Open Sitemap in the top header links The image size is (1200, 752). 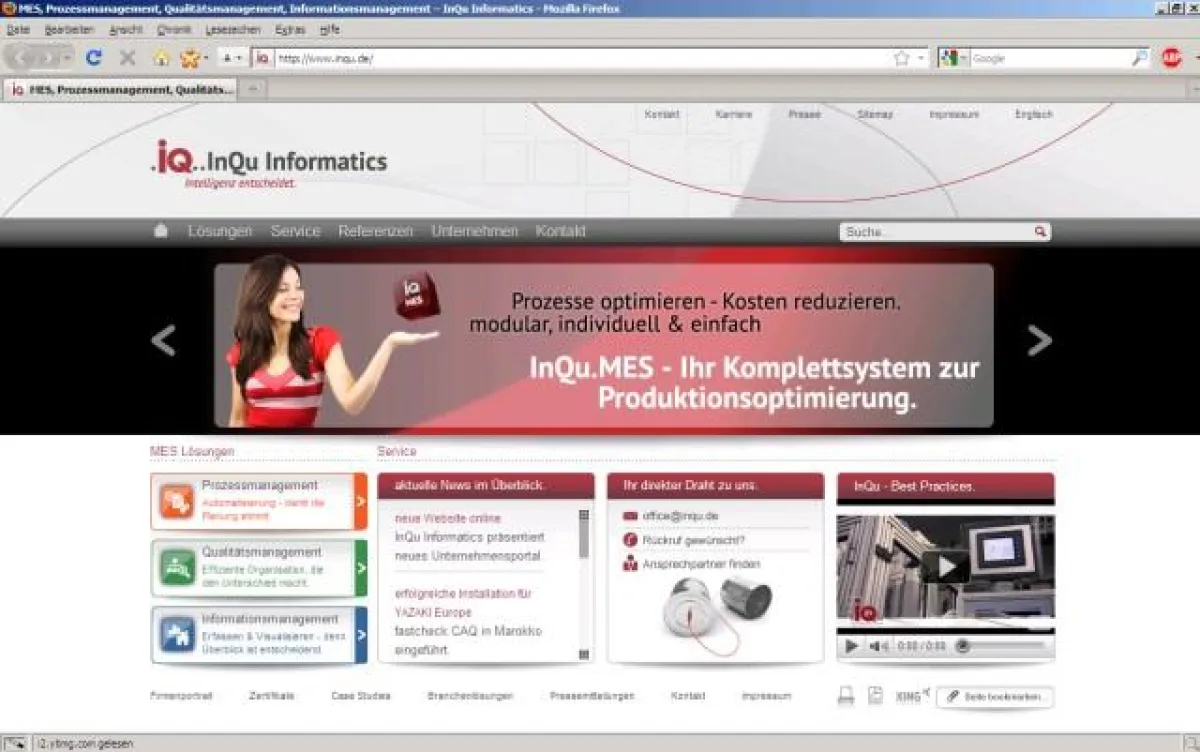click(875, 114)
